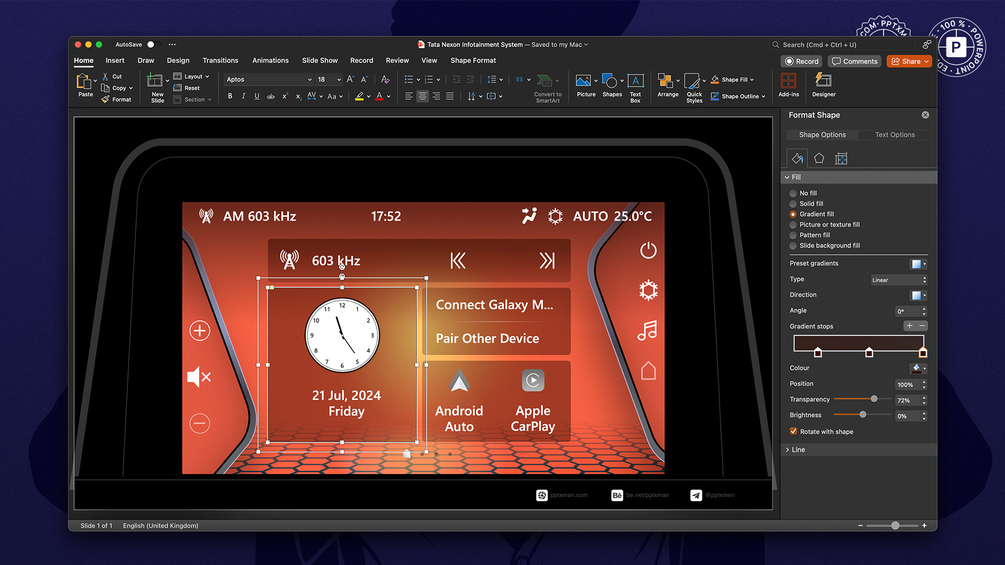Viewport: 1005px width, 565px height.
Task: Open the Arrange menu icon
Action: 665,81
